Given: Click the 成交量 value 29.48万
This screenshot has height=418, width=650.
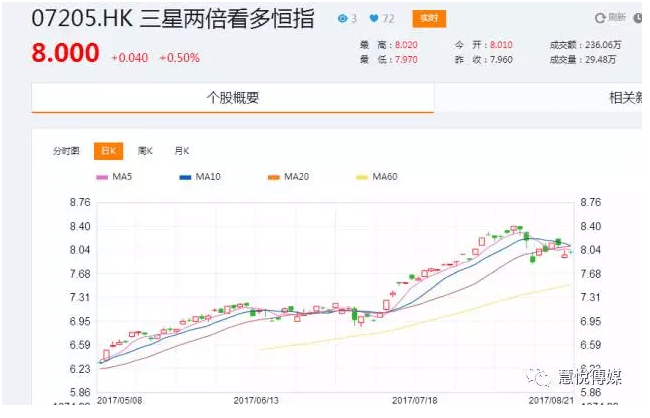Looking at the screenshot, I should tap(601, 60).
